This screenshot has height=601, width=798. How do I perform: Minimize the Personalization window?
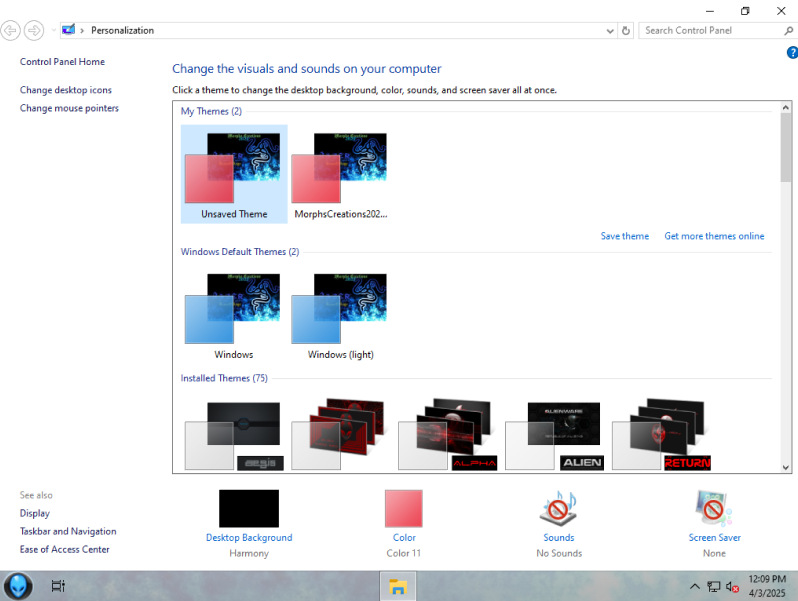710,11
